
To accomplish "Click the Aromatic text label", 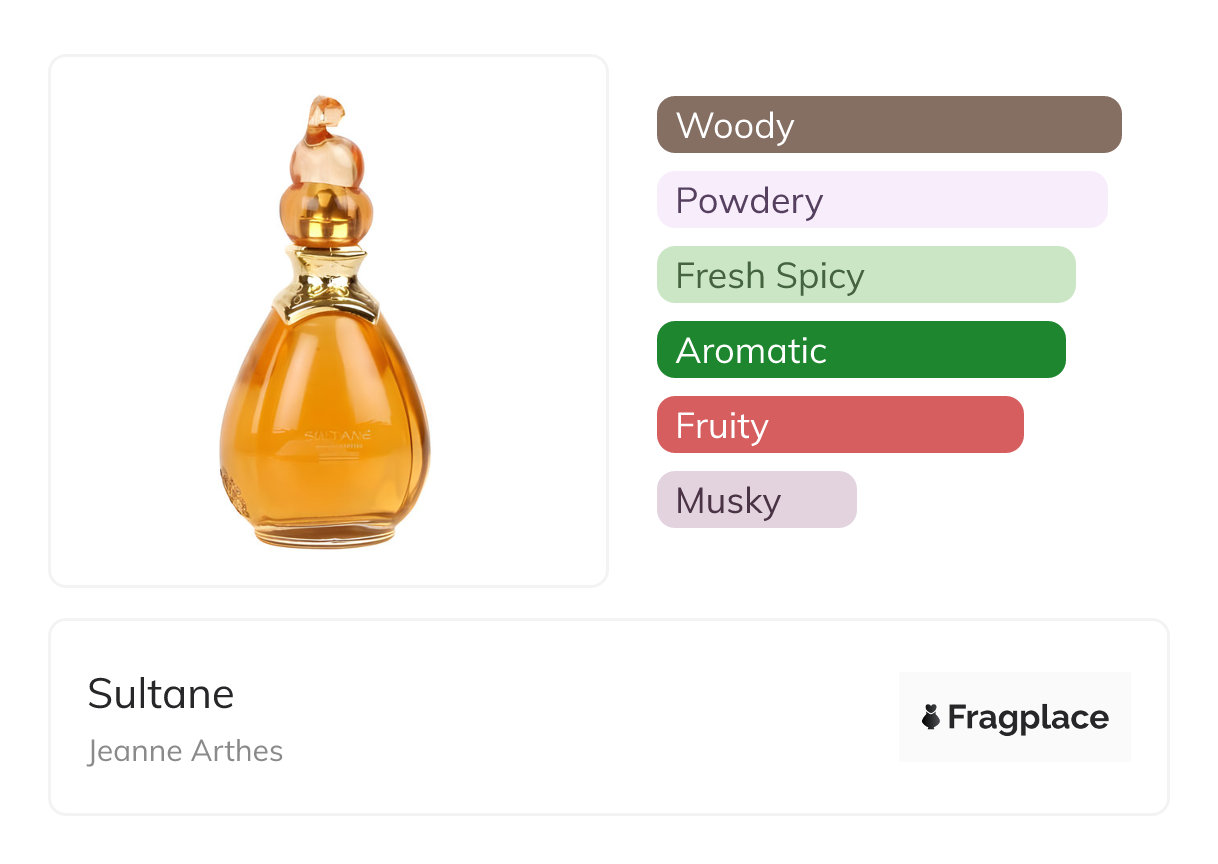I will pos(751,351).
